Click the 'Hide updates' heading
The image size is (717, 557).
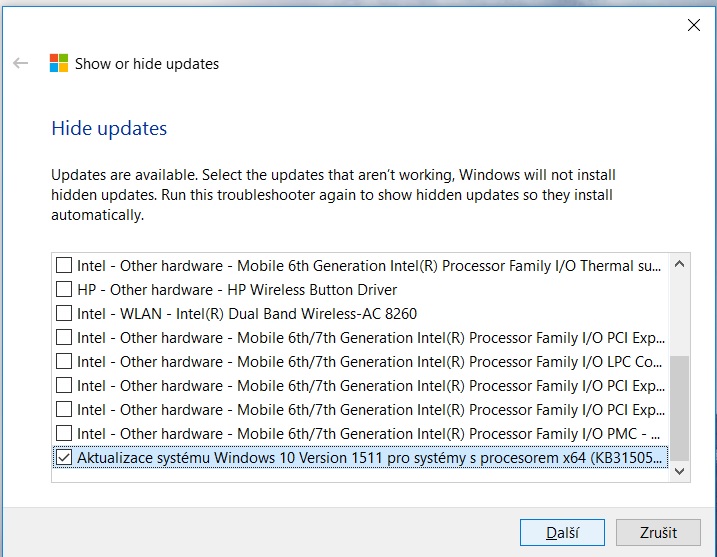(109, 129)
